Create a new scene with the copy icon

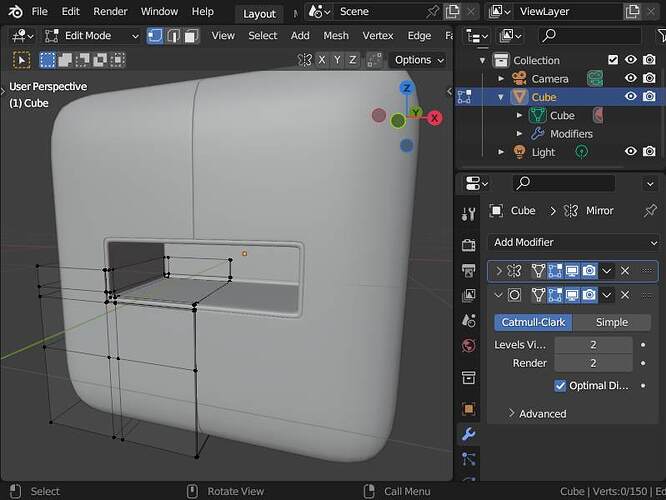click(452, 12)
